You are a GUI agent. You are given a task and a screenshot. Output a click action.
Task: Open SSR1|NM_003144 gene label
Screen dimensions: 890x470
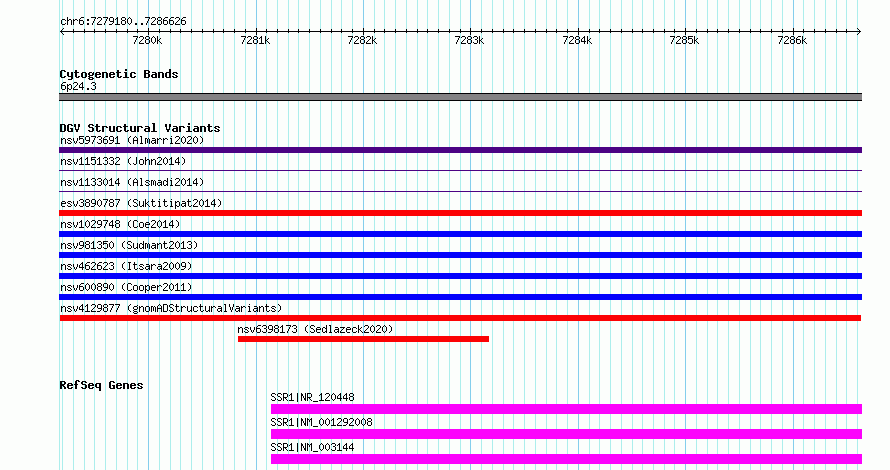[312, 447]
